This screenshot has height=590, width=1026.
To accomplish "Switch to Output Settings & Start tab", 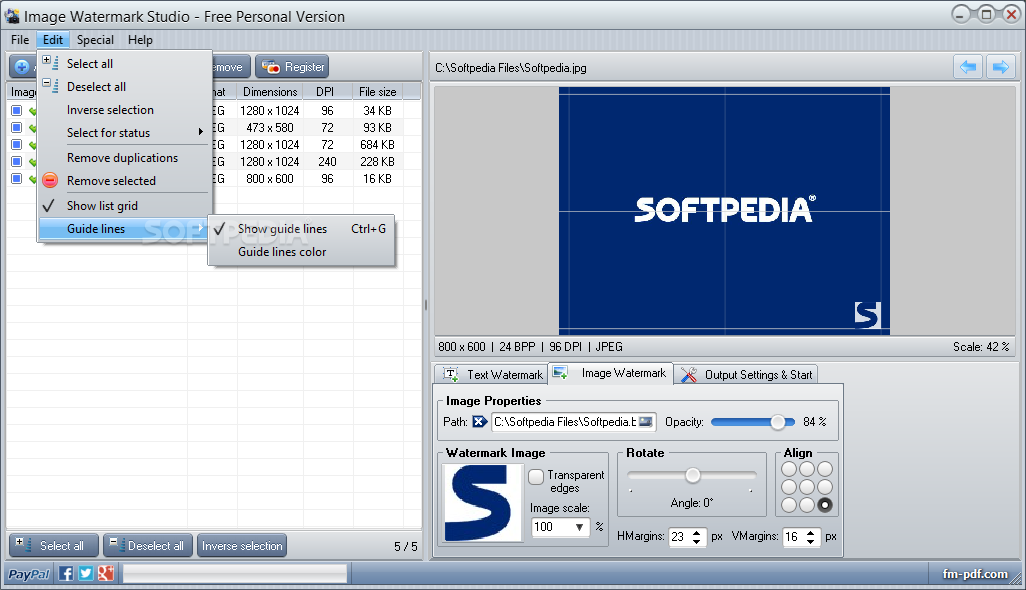I will (746, 375).
